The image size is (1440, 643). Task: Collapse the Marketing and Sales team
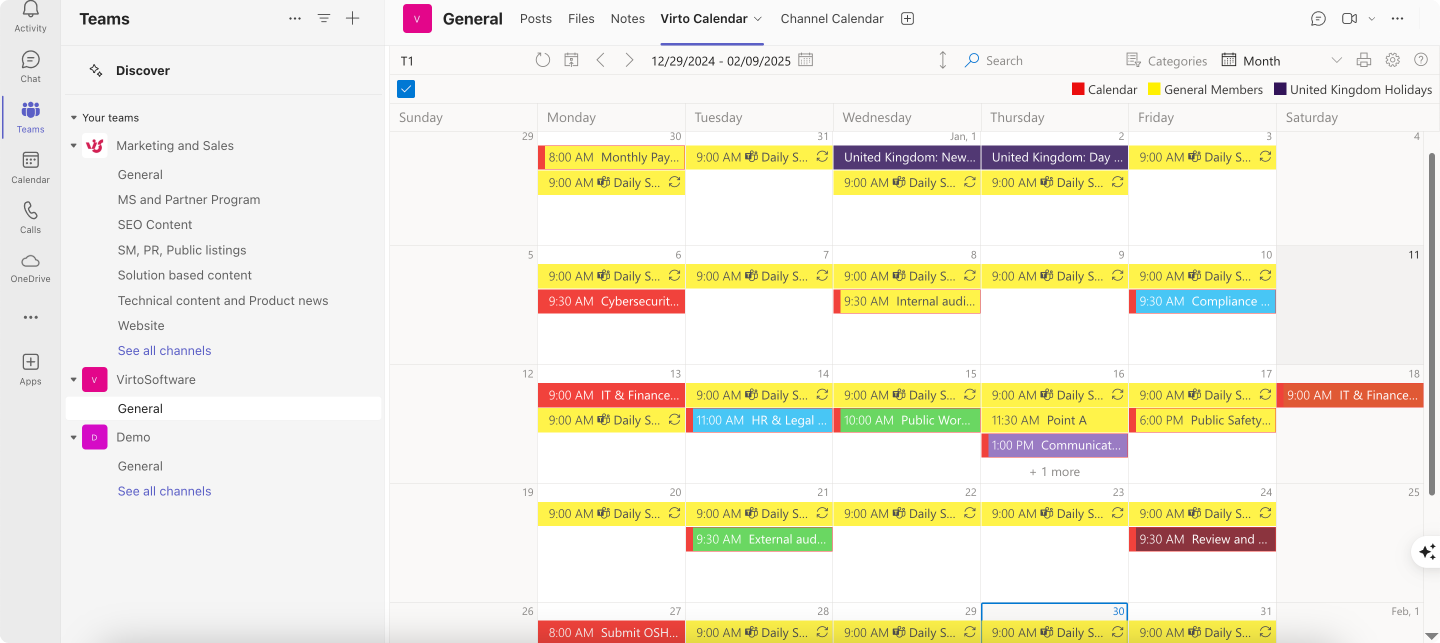coord(73,146)
